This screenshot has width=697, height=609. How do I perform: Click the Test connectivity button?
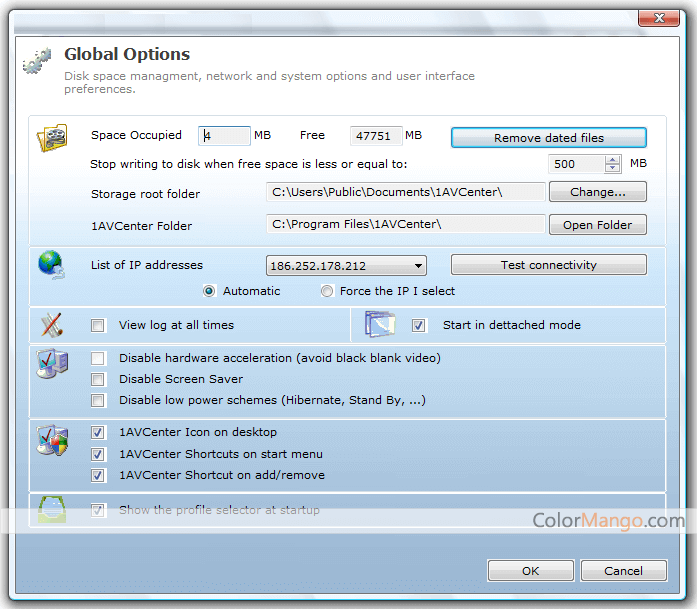548,265
